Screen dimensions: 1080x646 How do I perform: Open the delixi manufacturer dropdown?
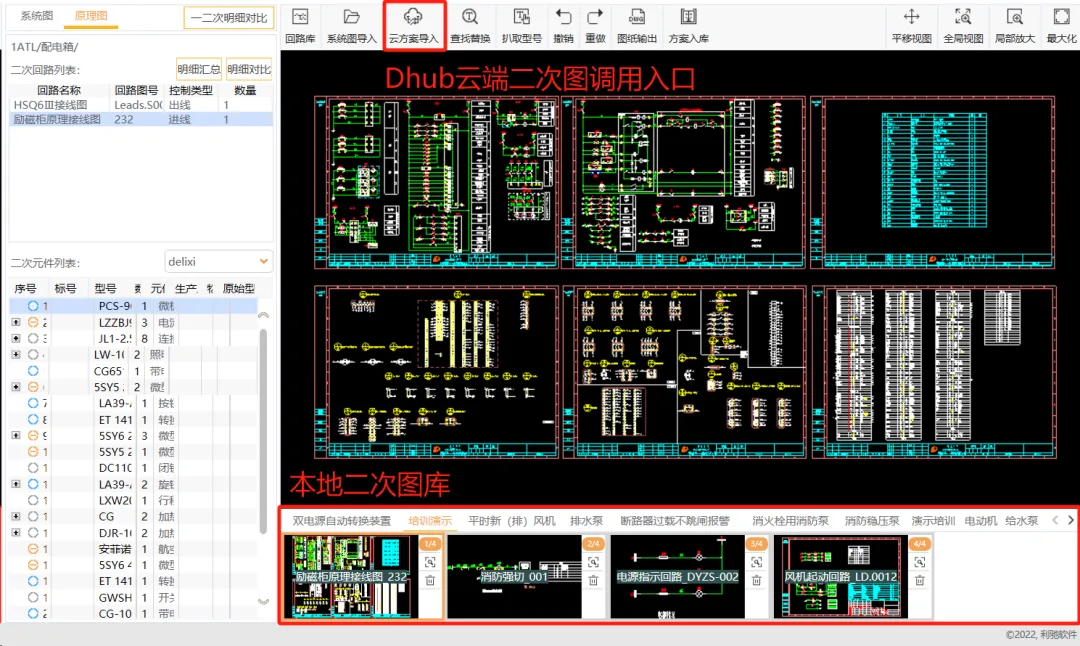tap(218, 262)
